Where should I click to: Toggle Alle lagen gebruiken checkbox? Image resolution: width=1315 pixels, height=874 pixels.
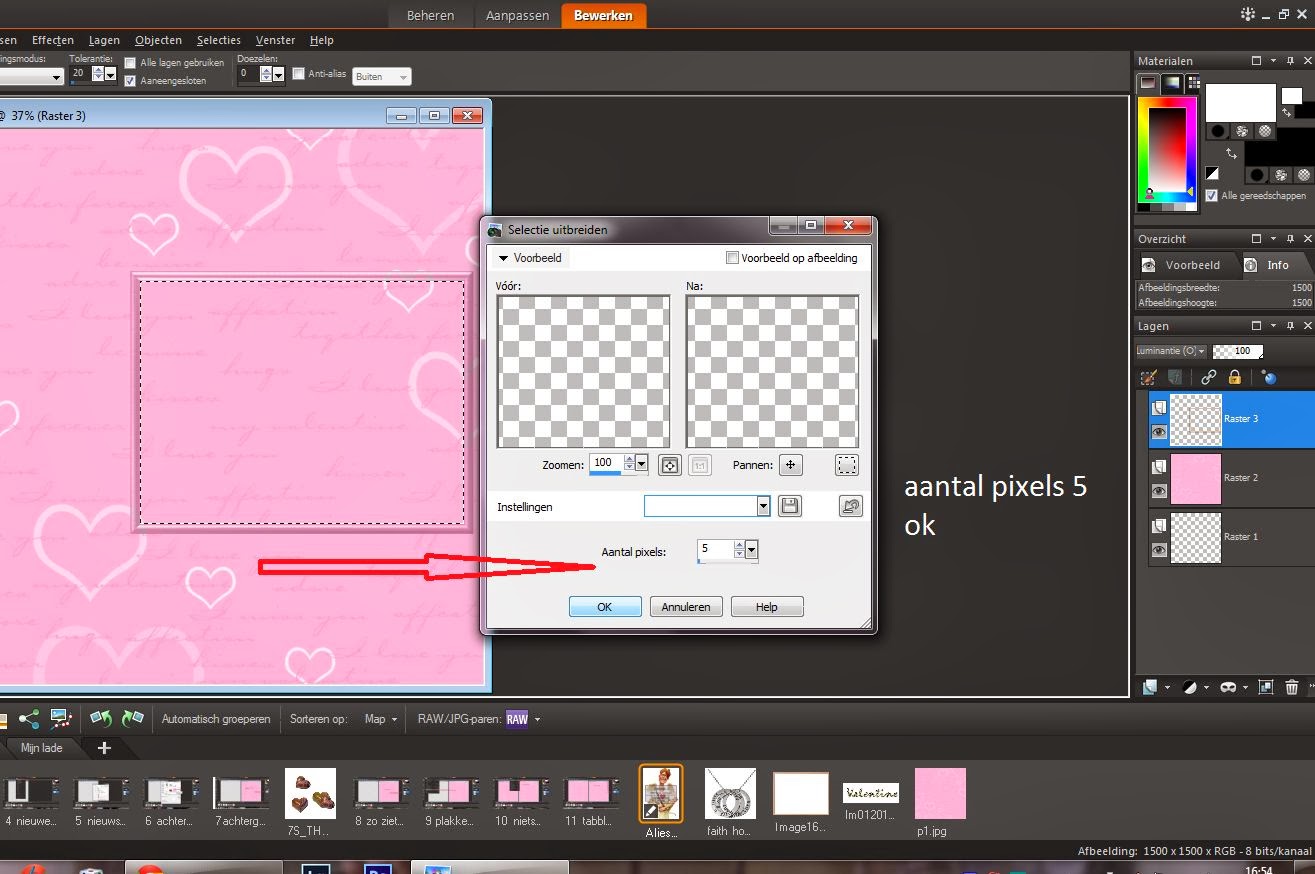(131, 63)
